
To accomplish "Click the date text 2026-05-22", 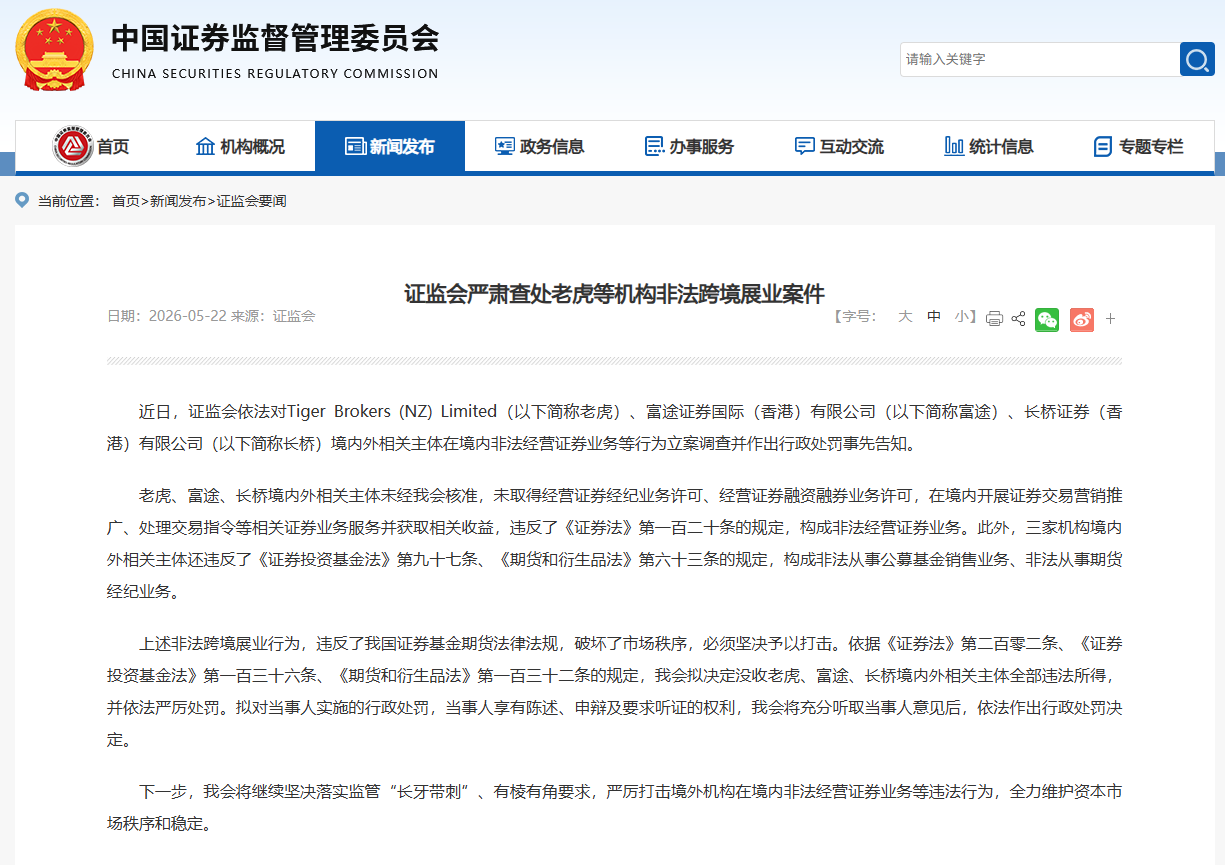I will point(188,316).
